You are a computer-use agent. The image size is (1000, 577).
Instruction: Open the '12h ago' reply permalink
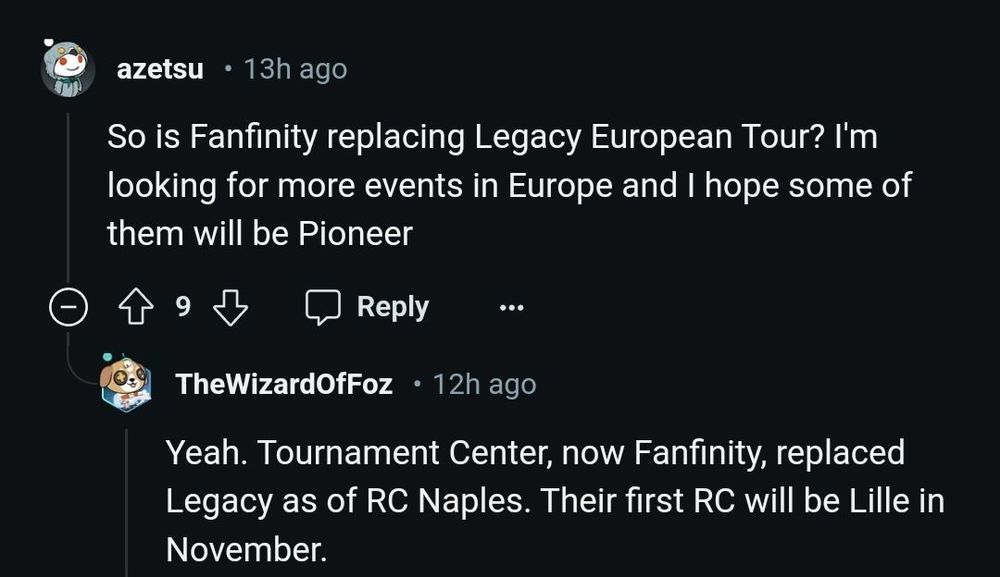coord(484,384)
